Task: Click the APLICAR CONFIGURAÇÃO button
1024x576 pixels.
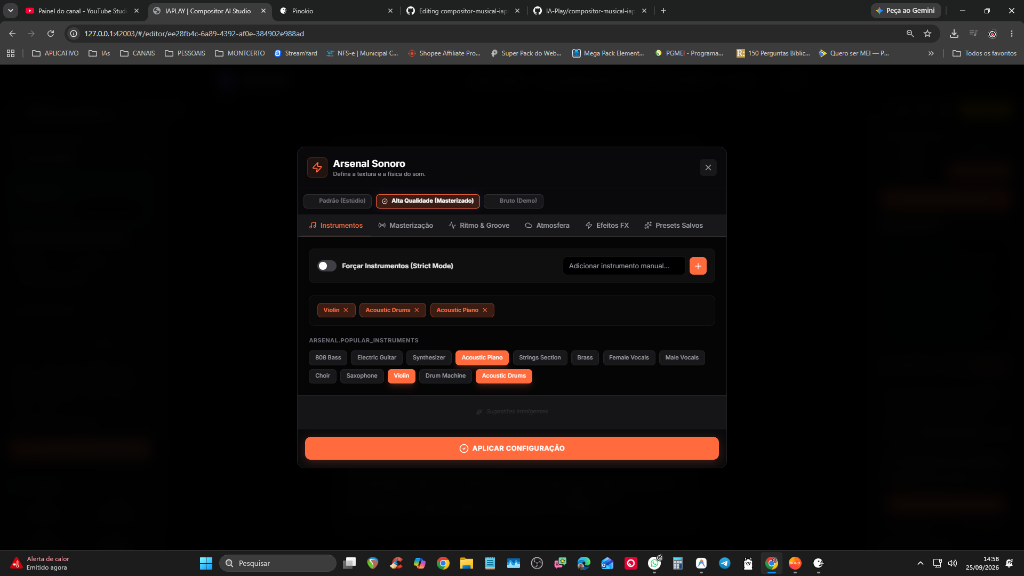Action: pos(512,449)
